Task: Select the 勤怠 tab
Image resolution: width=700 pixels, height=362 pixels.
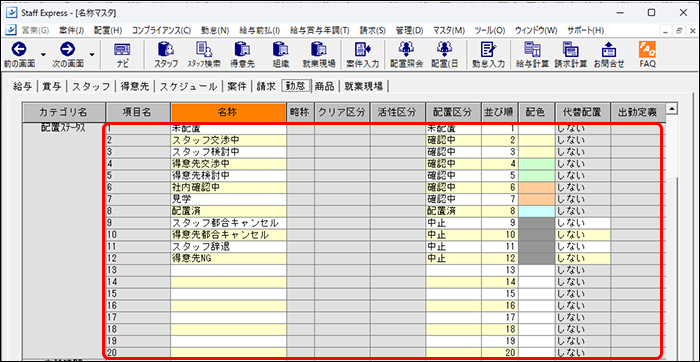Action: pyautogui.click(x=295, y=87)
